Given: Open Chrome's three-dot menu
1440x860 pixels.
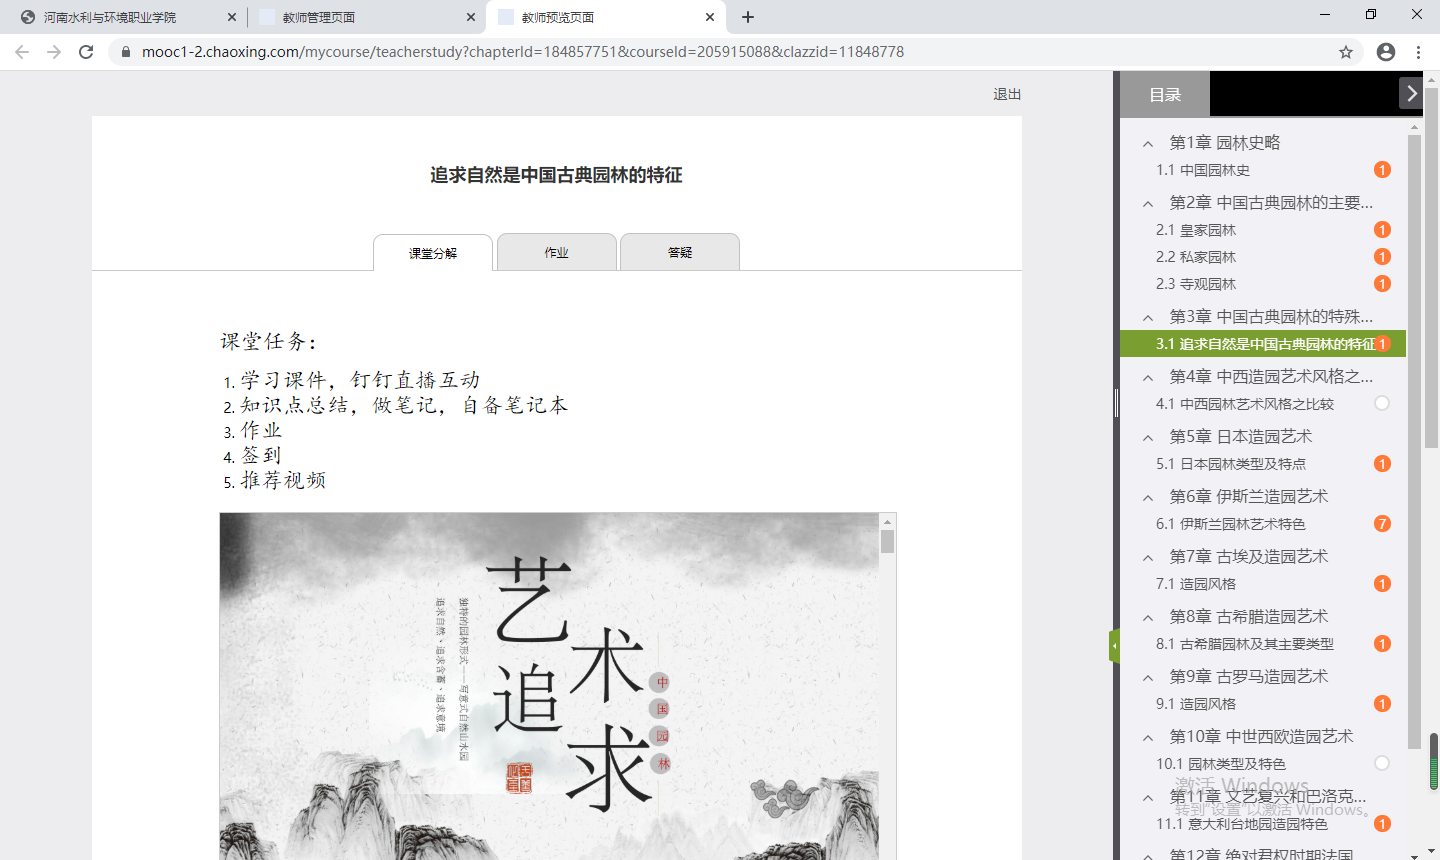Looking at the screenshot, I should [1418, 52].
